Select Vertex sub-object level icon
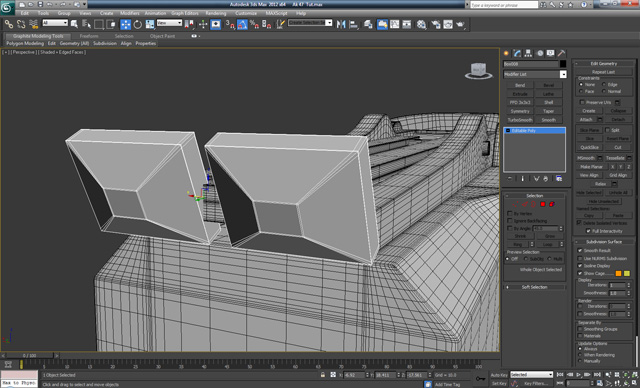Image resolution: width=640 pixels, height=388 pixels. click(x=516, y=204)
